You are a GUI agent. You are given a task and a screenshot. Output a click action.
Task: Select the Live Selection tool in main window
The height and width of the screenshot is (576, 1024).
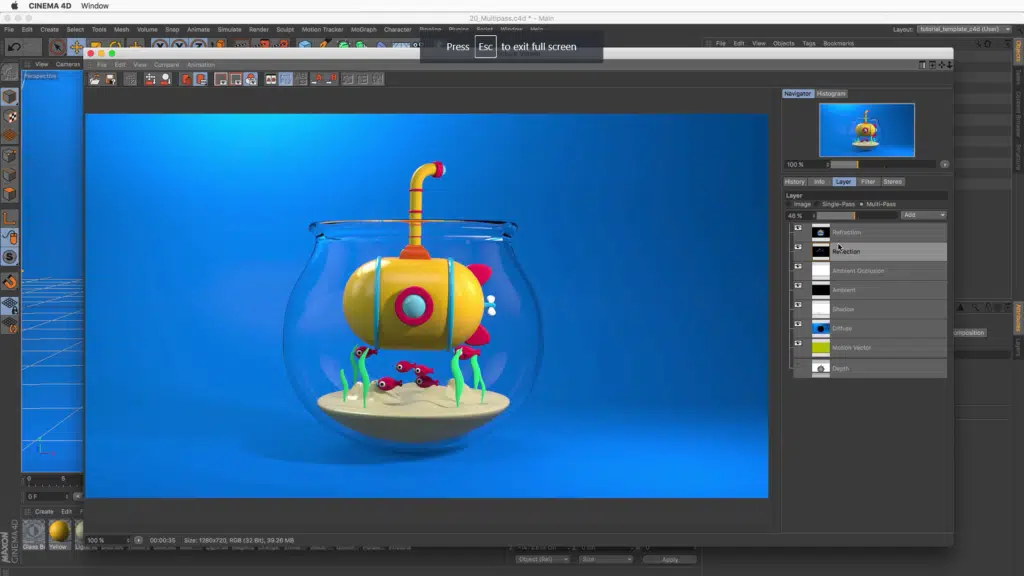coord(57,47)
